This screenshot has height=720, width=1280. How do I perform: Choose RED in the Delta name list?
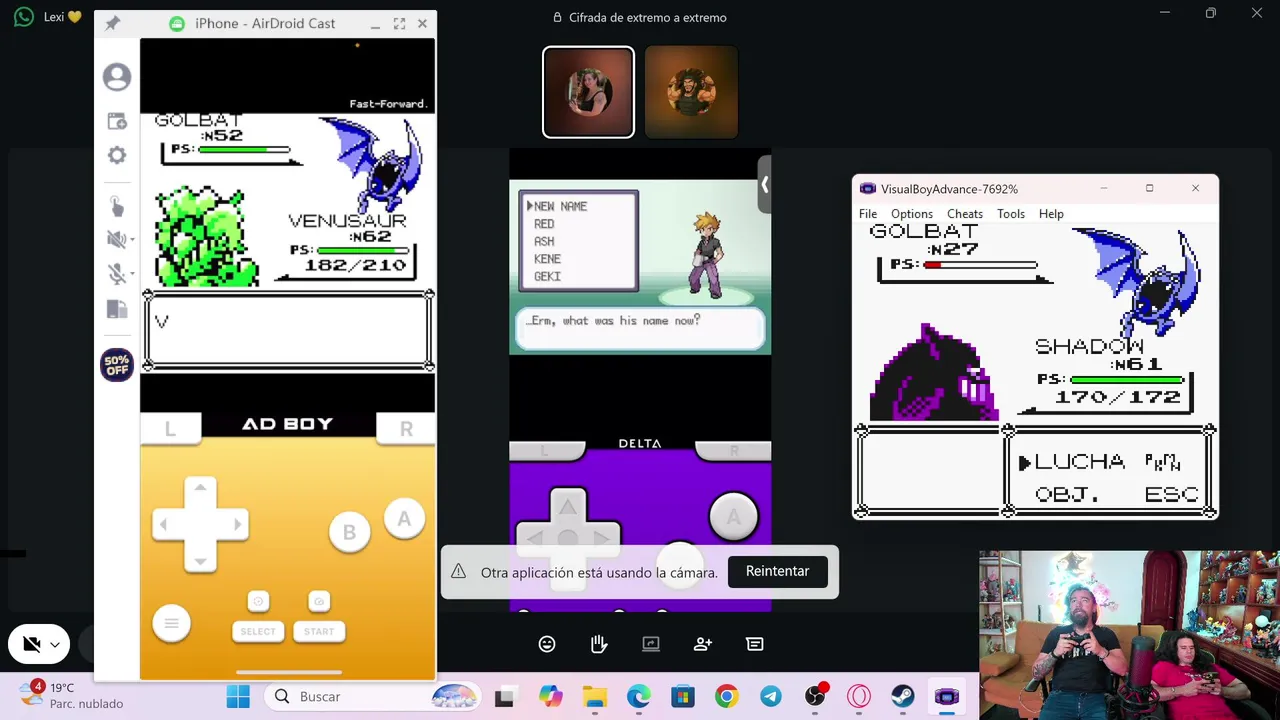pyautogui.click(x=544, y=224)
